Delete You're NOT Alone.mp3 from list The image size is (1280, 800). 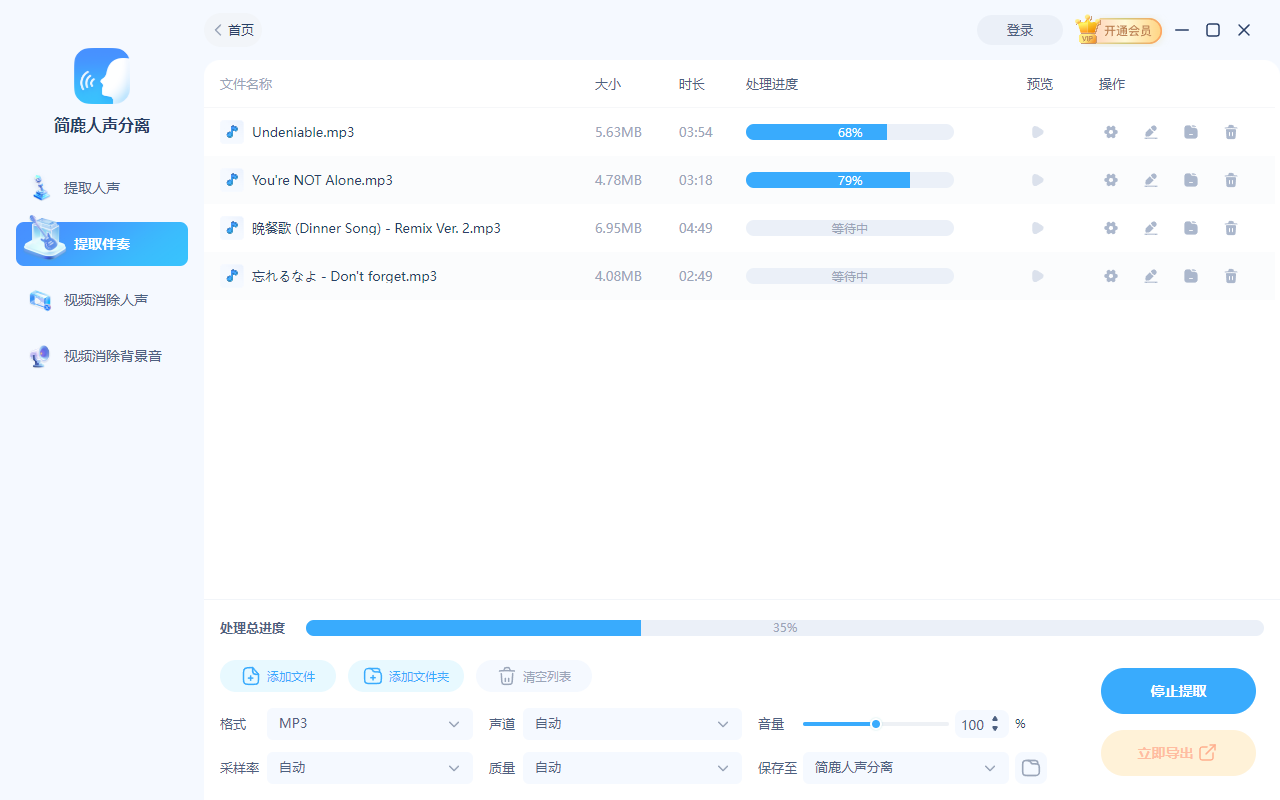pyautogui.click(x=1231, y=180)
